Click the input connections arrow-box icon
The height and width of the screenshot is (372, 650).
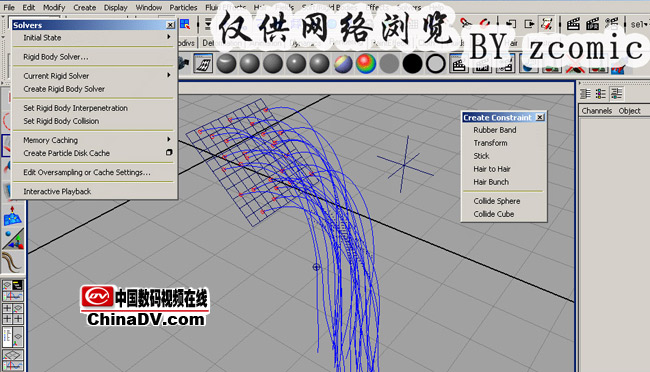(x=510, y=24)
